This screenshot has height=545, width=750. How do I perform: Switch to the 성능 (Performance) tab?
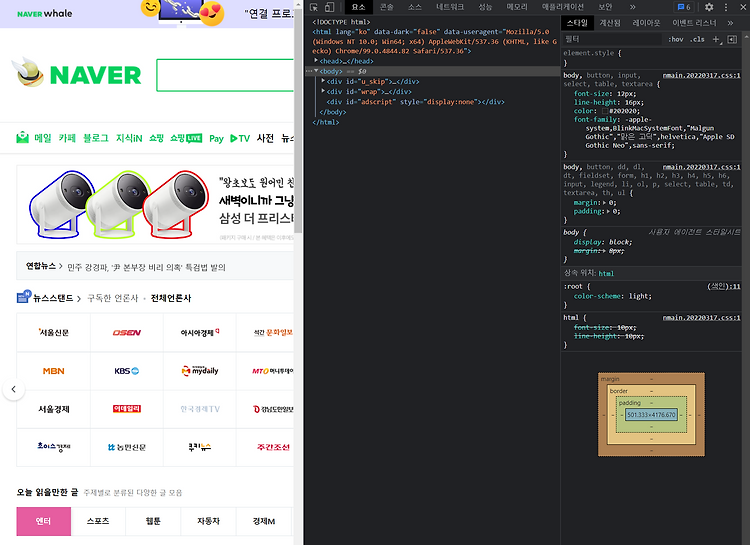point(485,7)
